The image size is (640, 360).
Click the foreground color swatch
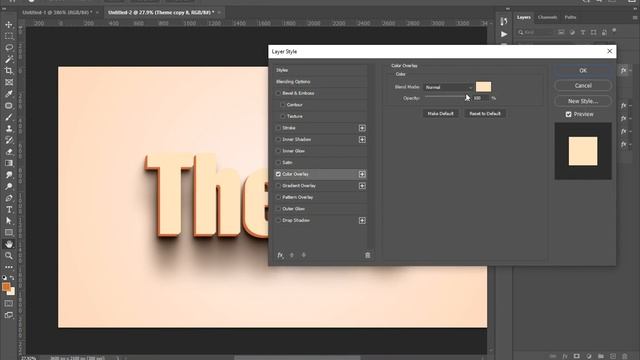(6, 287)
